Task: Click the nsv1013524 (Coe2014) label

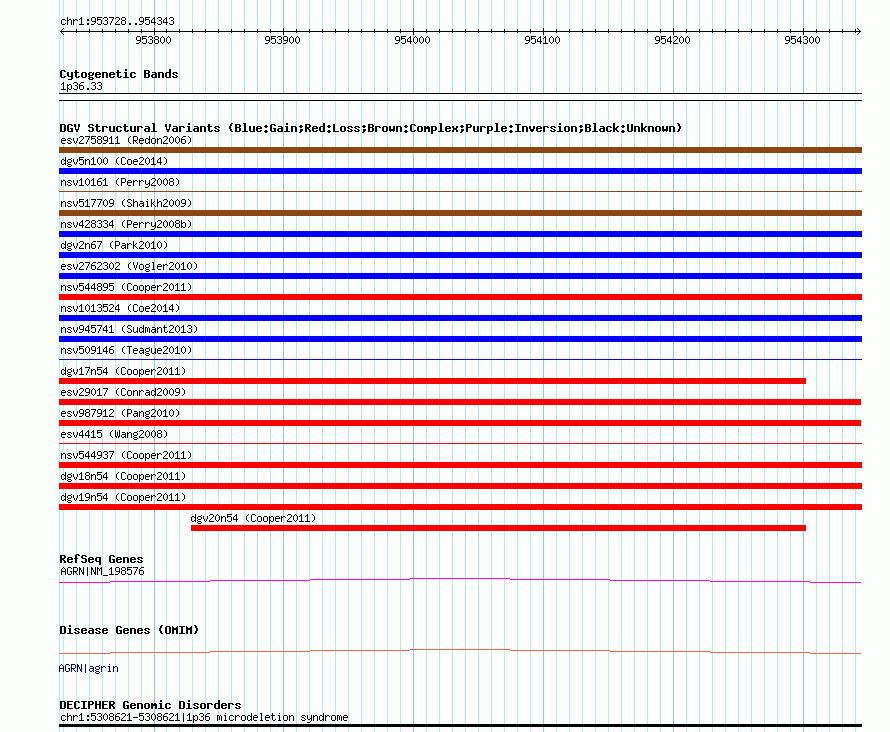Action: point(120,308)
